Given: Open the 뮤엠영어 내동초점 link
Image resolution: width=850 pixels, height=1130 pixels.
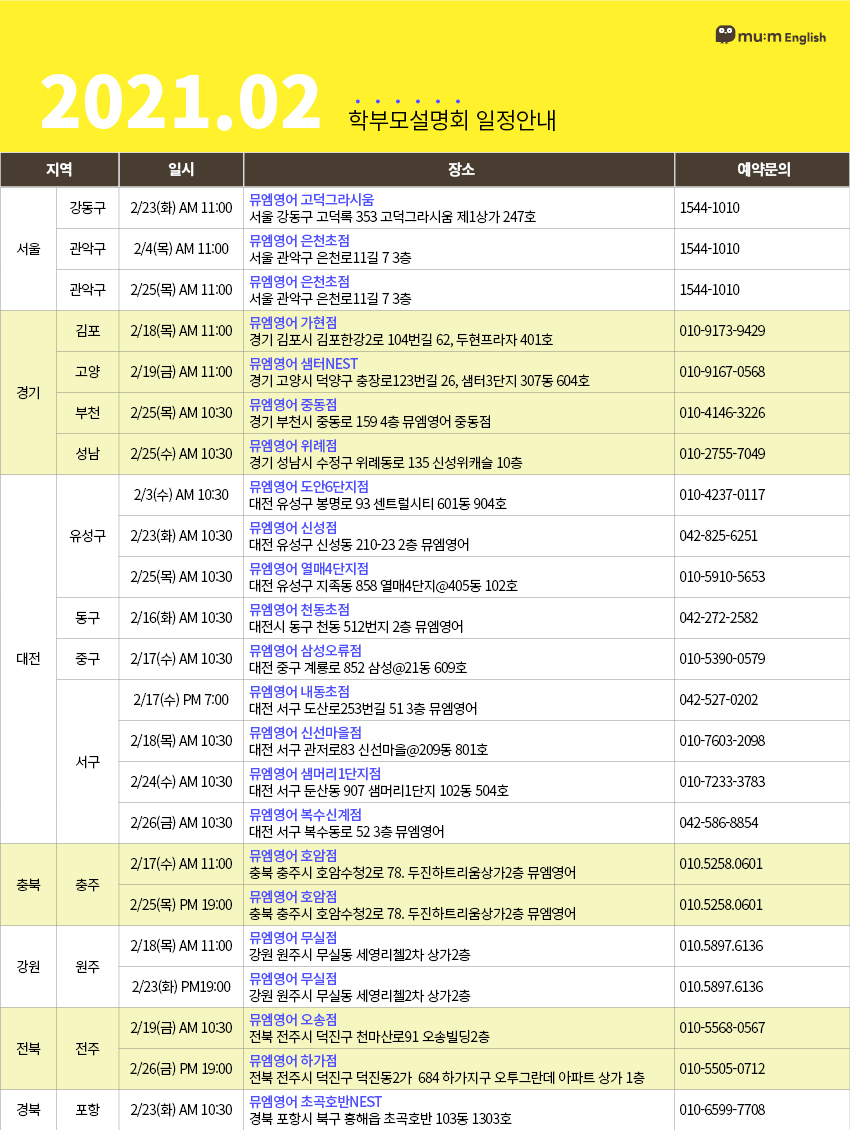Looking at the screenshot, I should point(299,693).
